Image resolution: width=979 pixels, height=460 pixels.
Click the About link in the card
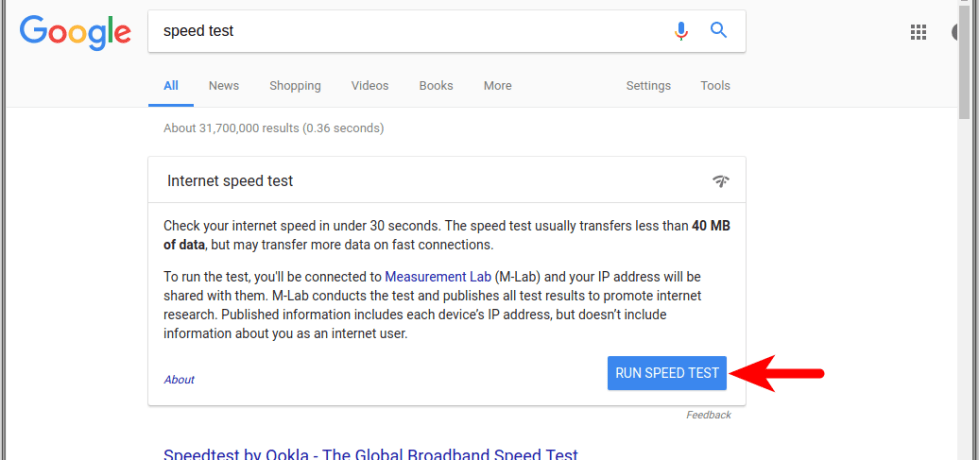(x=179, y=380)
